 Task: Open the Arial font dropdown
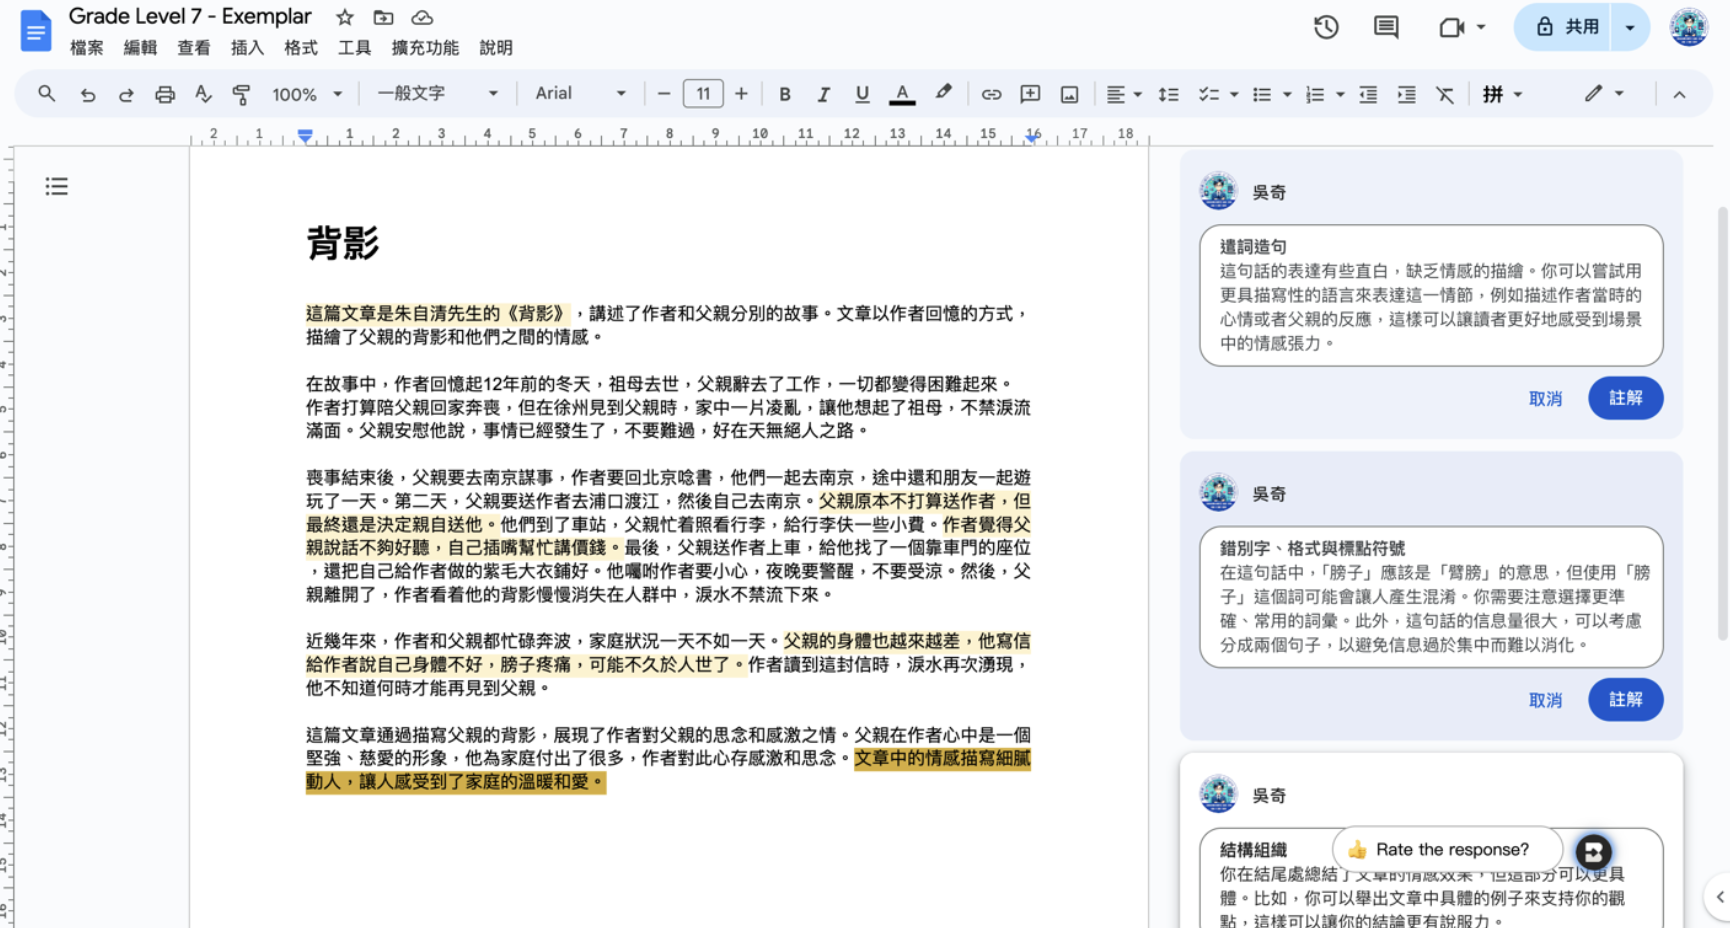[580, 93]
